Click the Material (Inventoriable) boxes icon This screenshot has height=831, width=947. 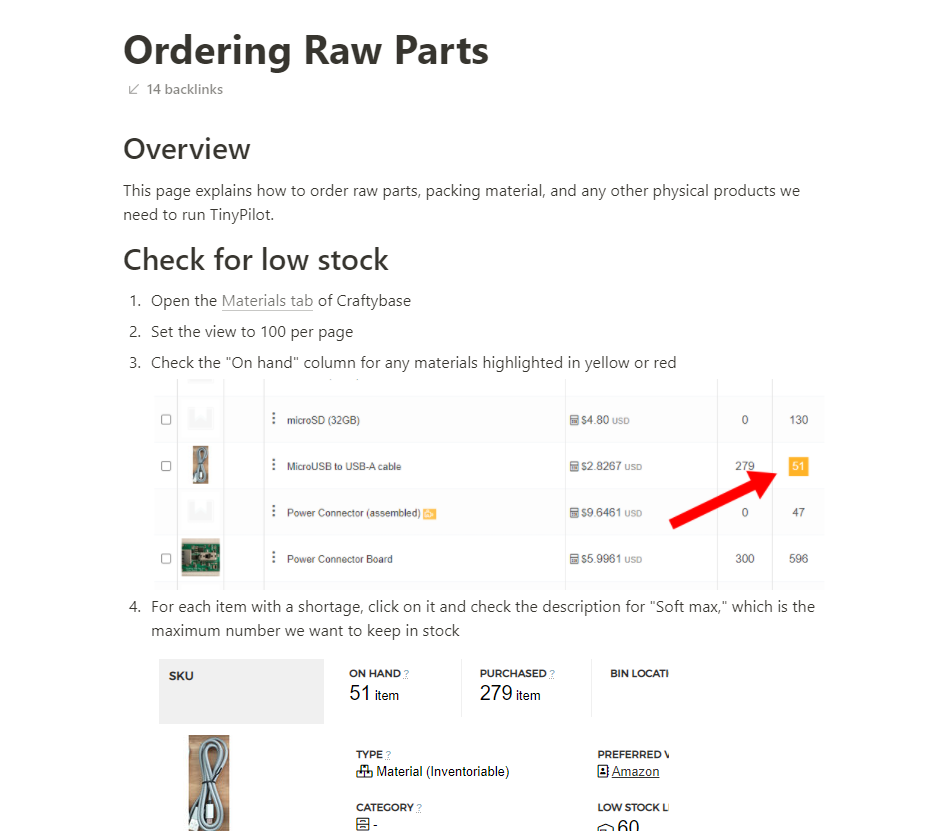364,771
